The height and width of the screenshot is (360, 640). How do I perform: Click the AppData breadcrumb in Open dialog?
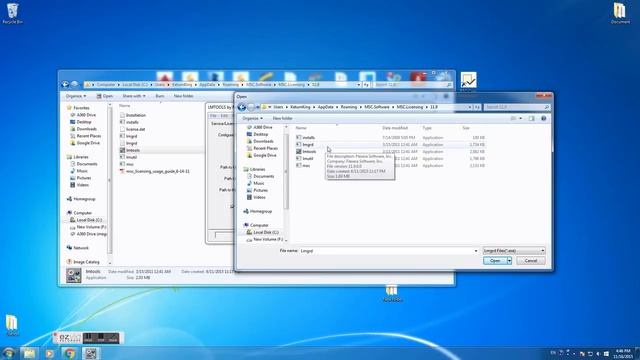tap(325, 107)
